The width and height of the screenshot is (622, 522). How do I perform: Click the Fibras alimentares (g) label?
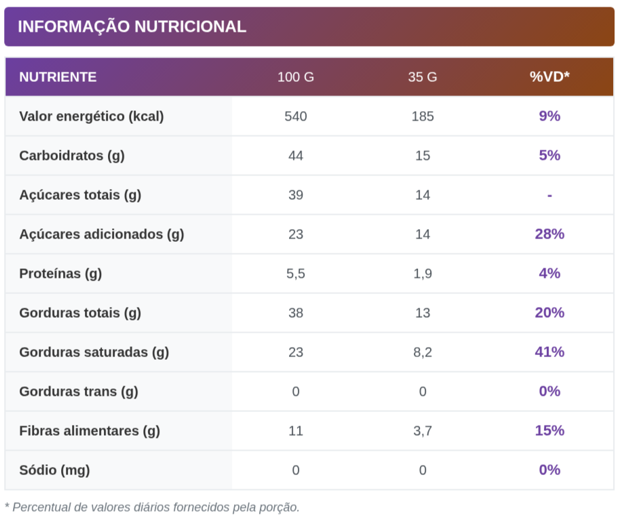[x=90, y=431]
